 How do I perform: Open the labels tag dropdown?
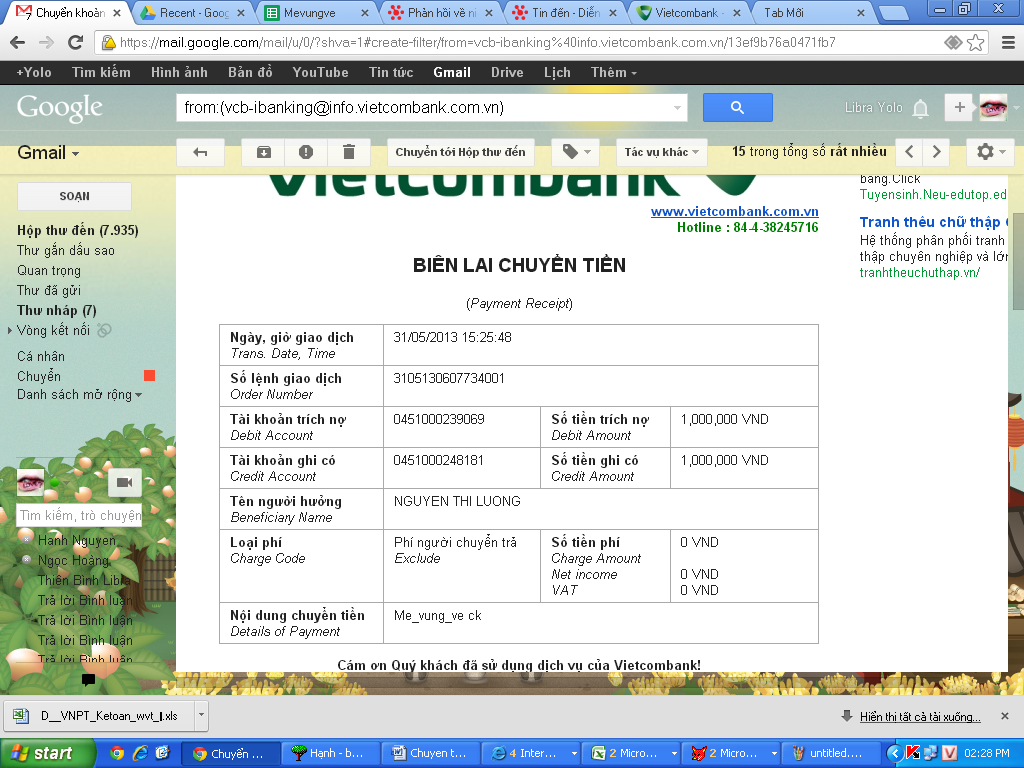576,152
